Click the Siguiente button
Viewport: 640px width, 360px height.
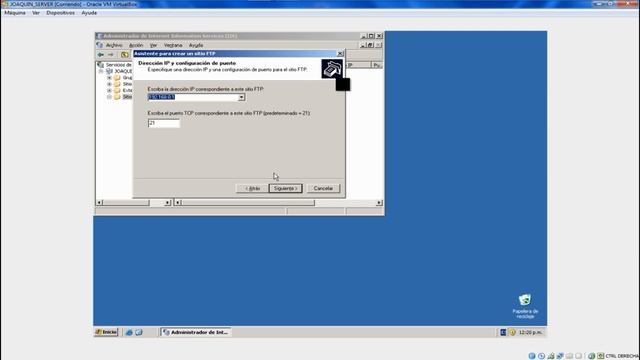click(x=285, y=188)
